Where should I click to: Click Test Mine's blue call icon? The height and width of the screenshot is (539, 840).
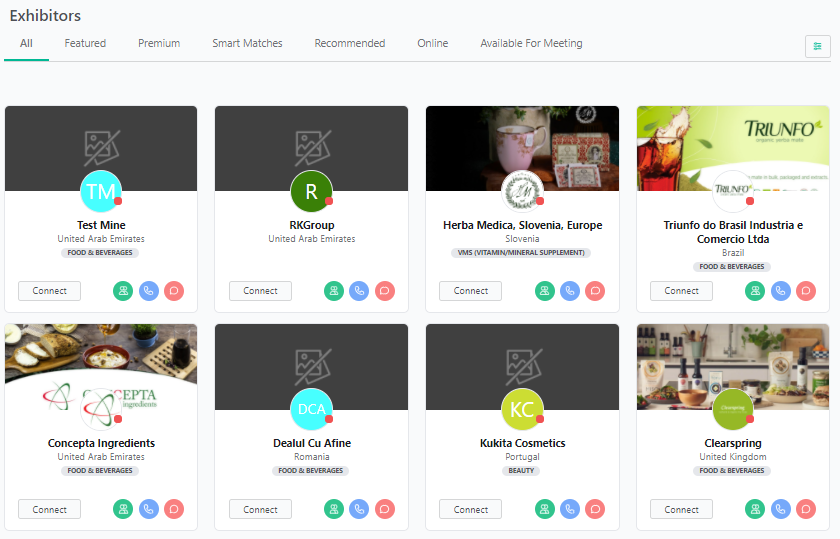[148, 291]
